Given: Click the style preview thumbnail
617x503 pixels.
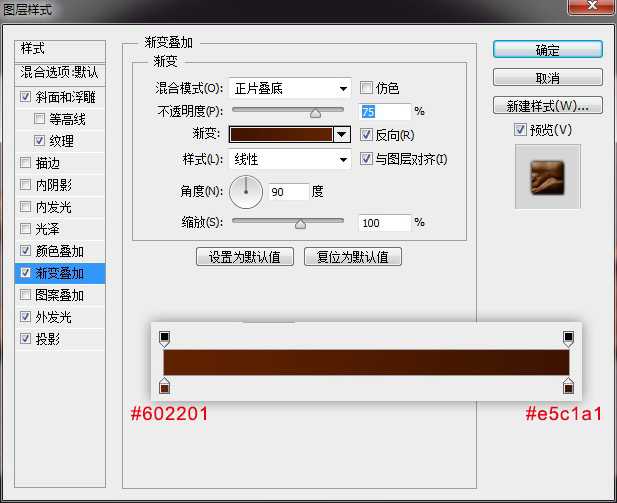Looking at the screenshot, I should [548, 177].
